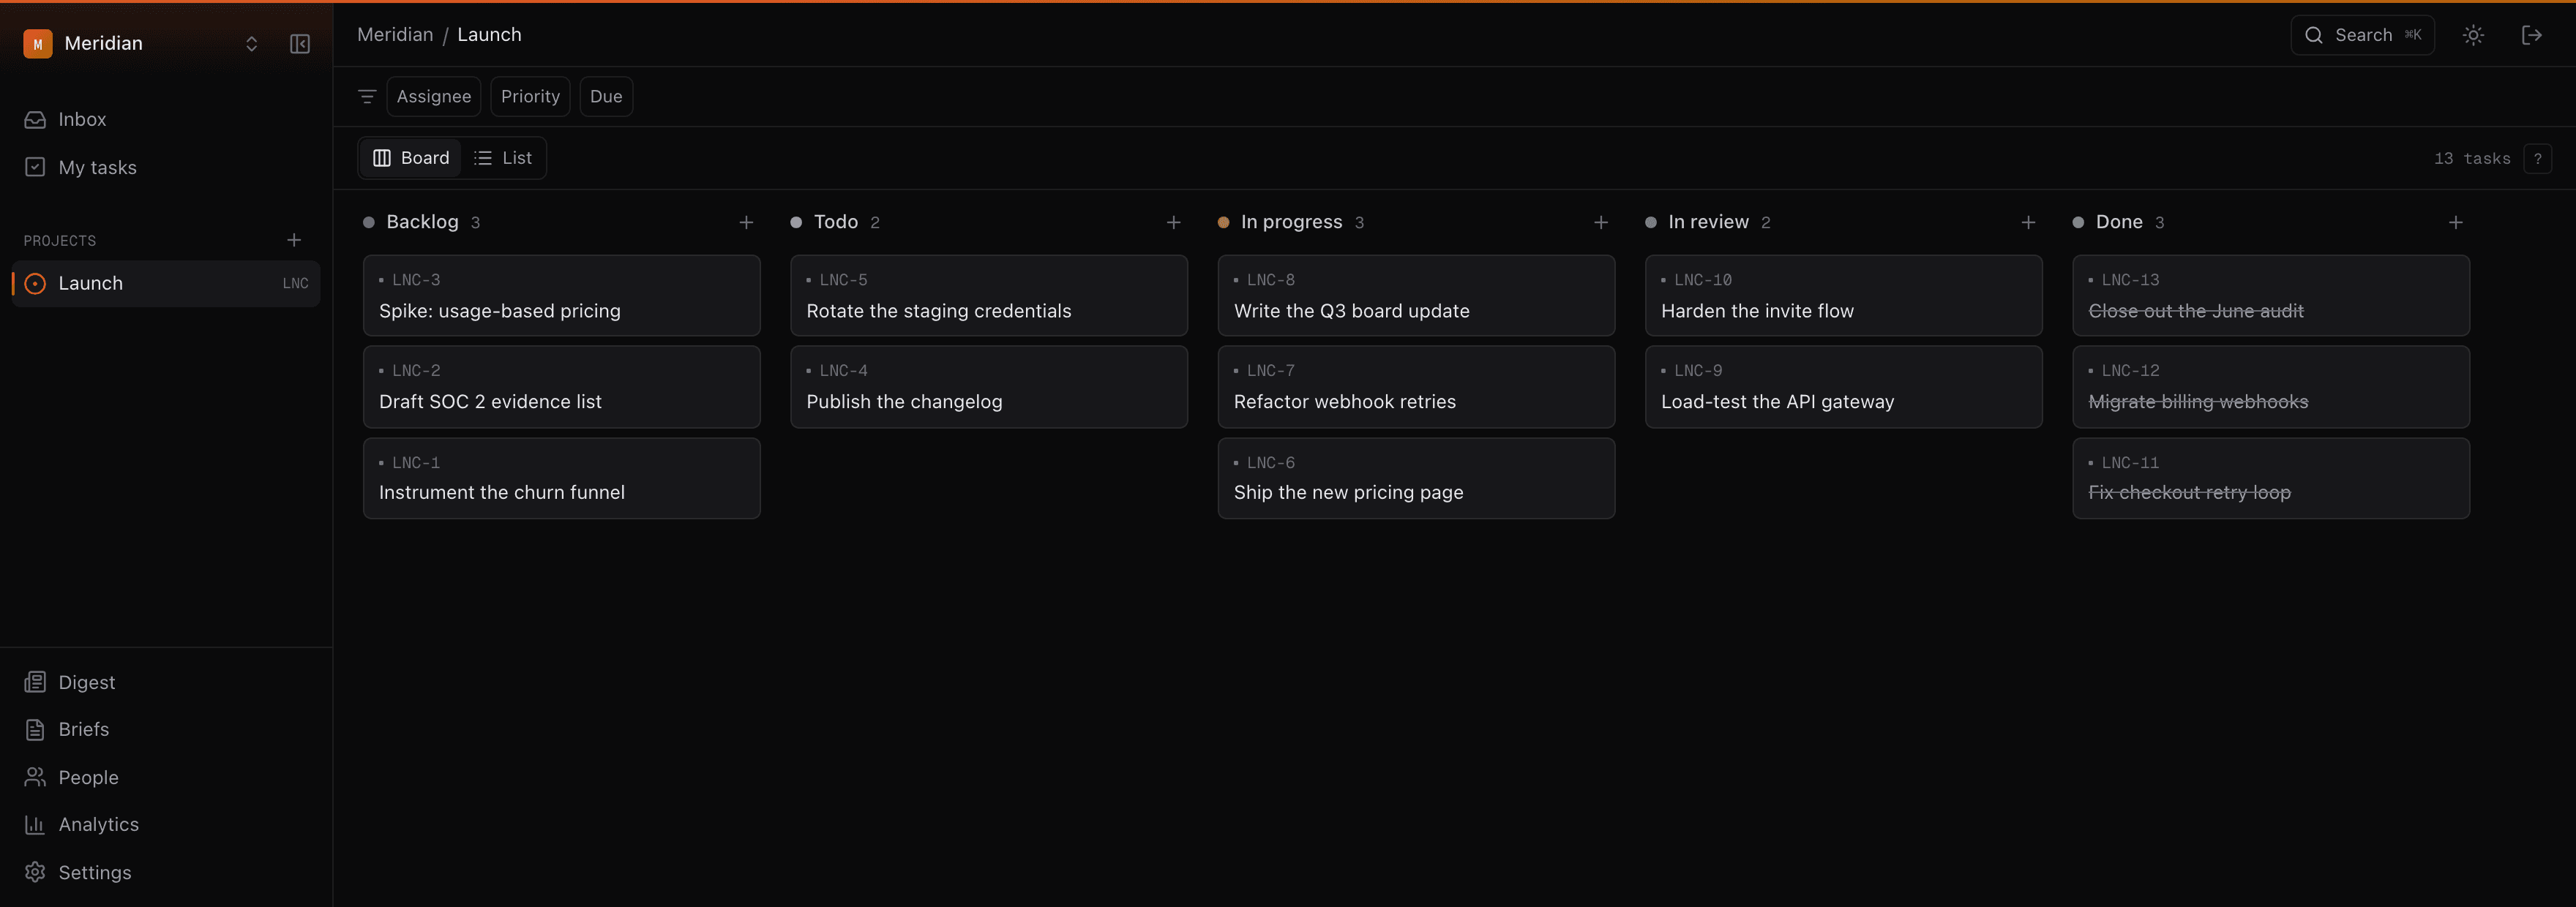Click the LNC-13 task ID
Image resolution: width=2576 pixels, height=907 pixels.
[x=2130, y=280]
